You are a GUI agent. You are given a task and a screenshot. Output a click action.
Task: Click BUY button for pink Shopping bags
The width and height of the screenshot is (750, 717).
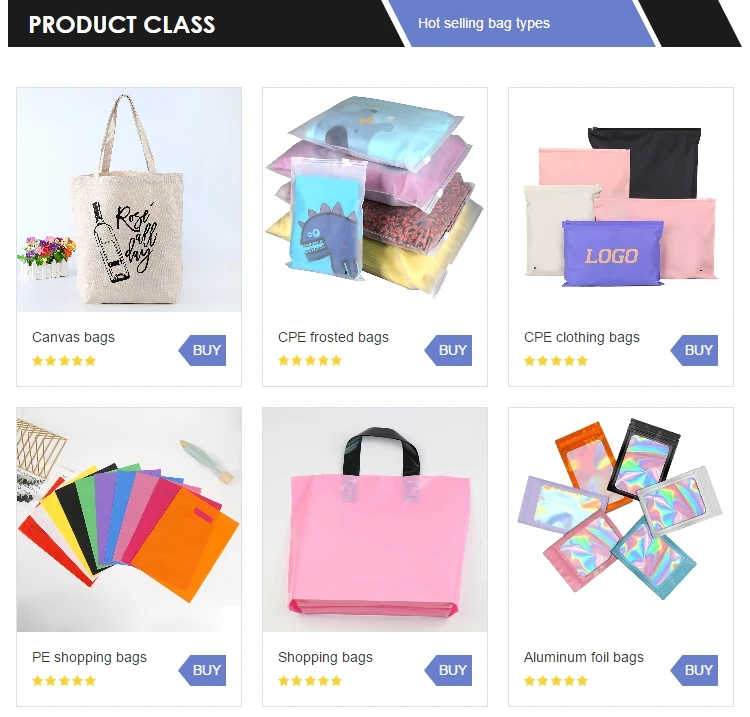[x=448, y=670]
